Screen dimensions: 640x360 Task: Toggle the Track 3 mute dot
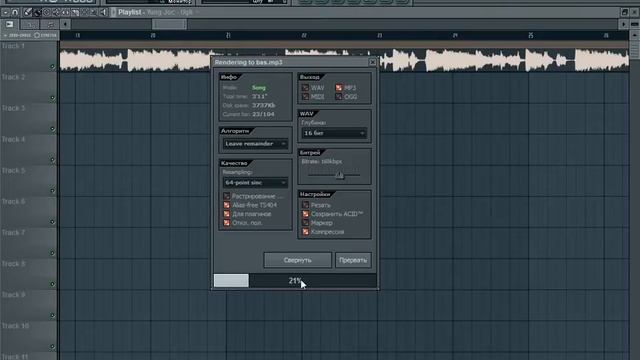pyautogui.click(x=52, y=129)
